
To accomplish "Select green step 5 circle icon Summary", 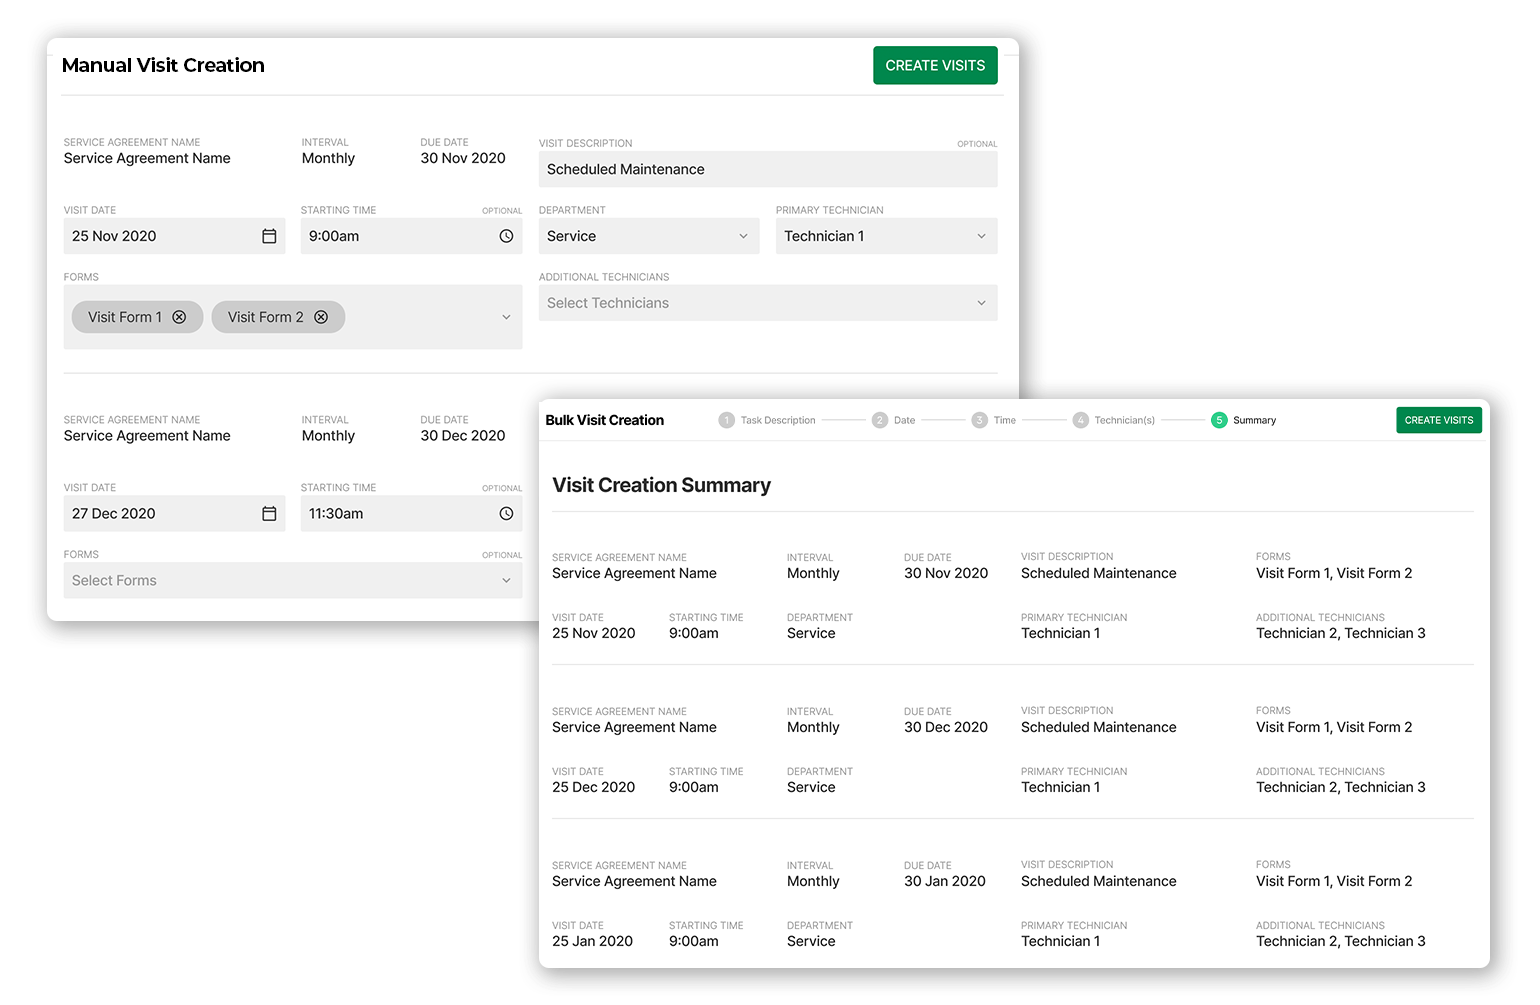I will coord(1219,420).
